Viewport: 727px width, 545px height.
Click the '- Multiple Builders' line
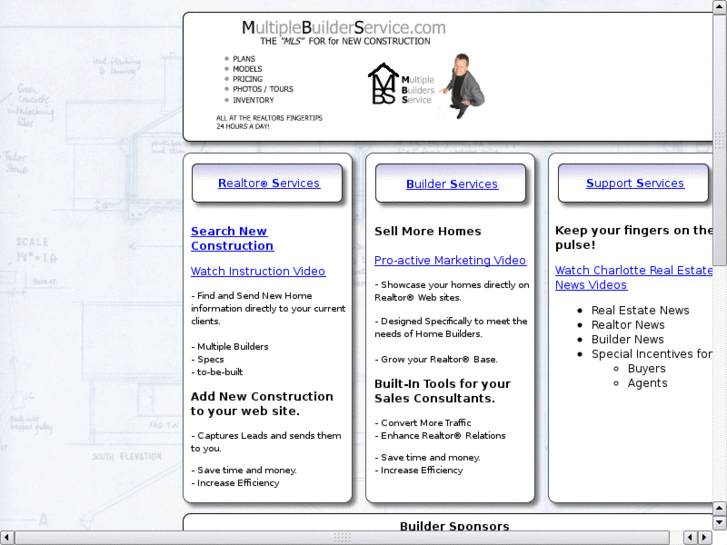230,346
